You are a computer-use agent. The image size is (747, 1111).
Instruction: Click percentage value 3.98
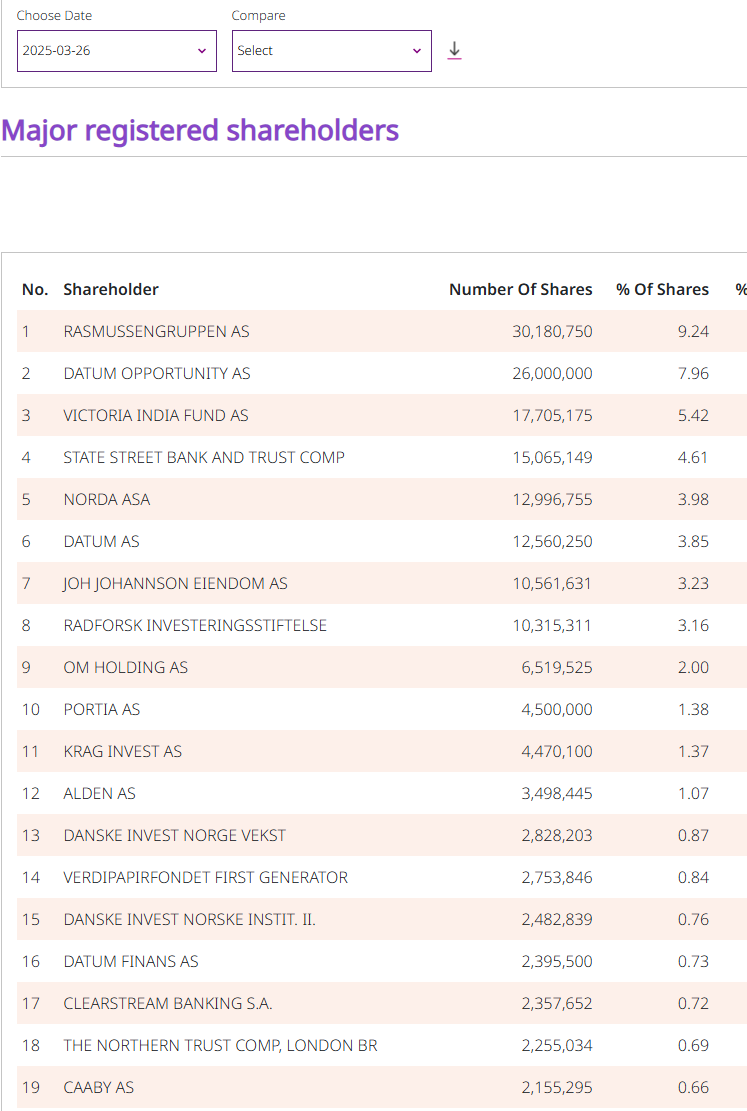click(693, 500)
